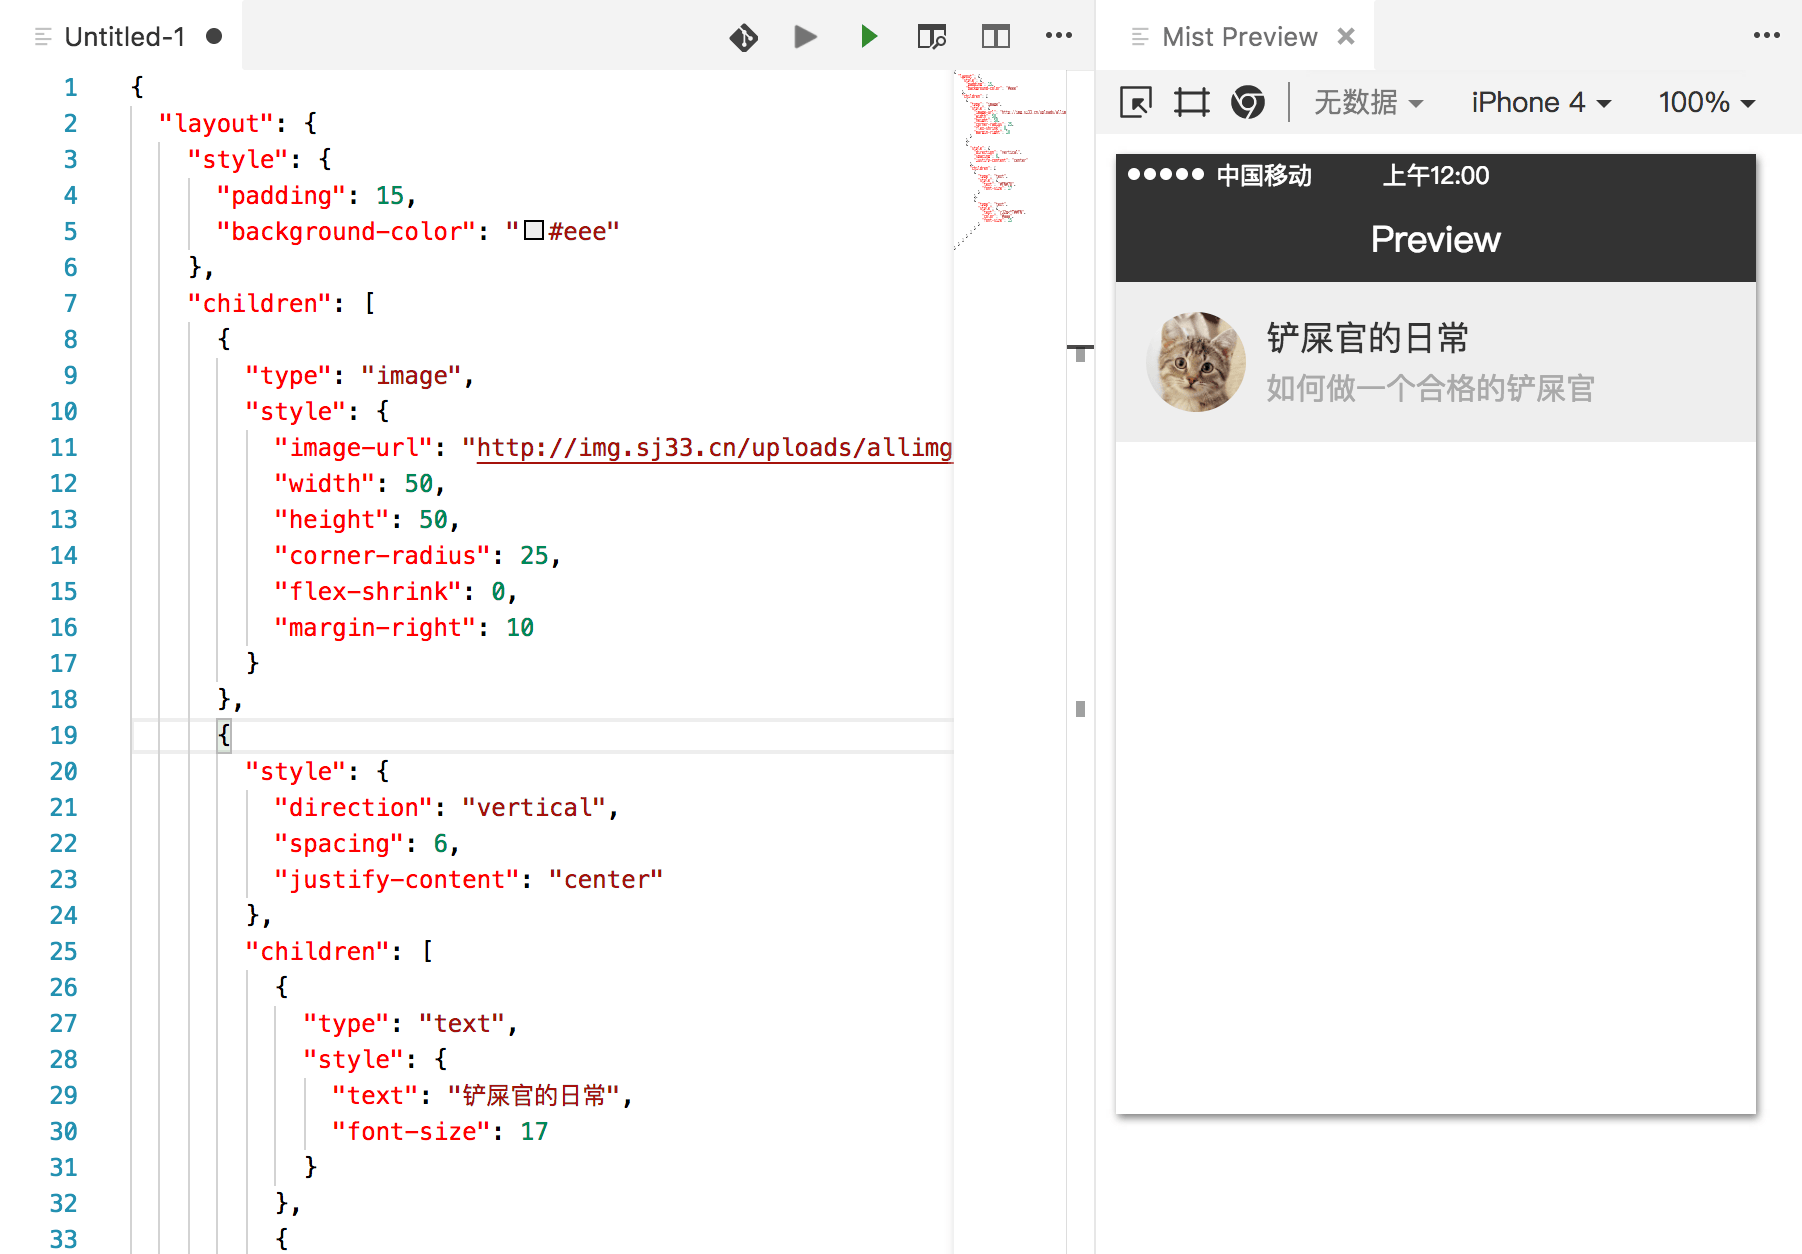This screenshot has height=1254, width=1802.
Task: Click the #eee color swatch box
Action: (x=534, y=230)
